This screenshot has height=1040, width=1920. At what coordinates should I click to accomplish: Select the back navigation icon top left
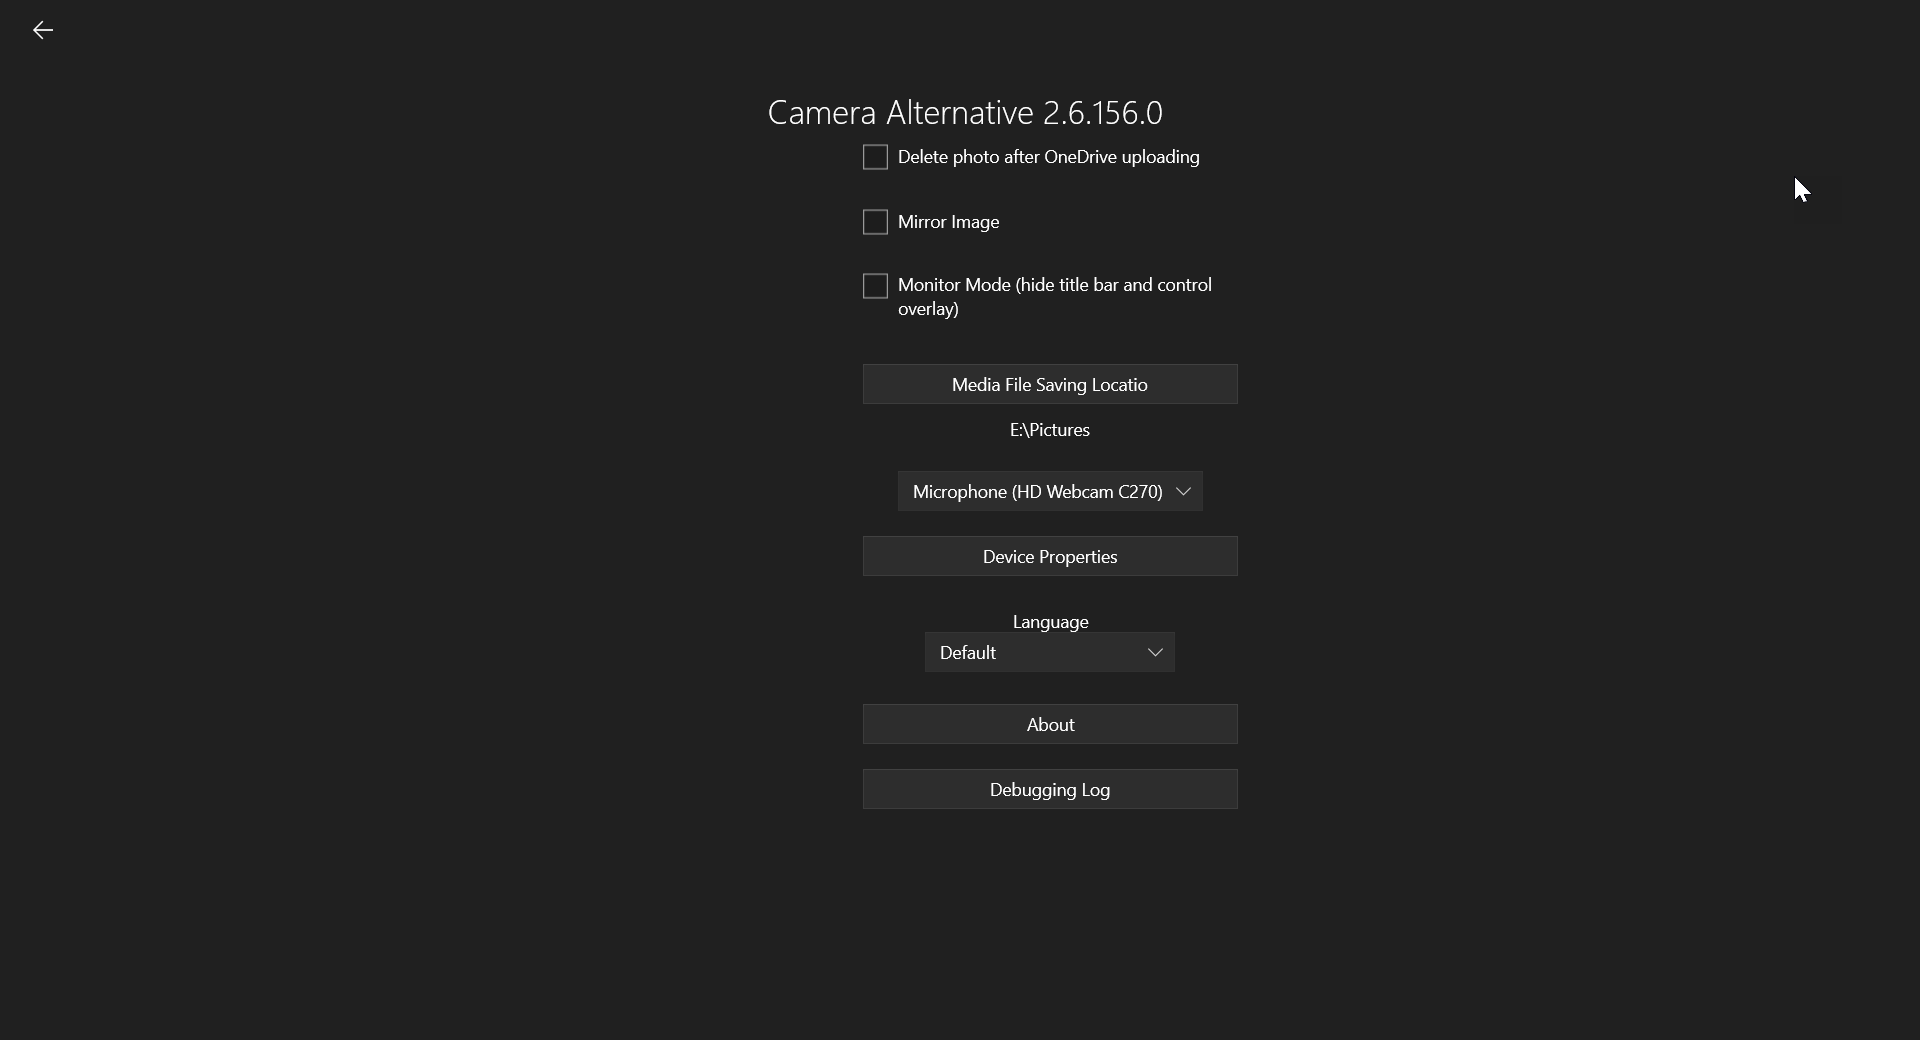click(42, 30)
